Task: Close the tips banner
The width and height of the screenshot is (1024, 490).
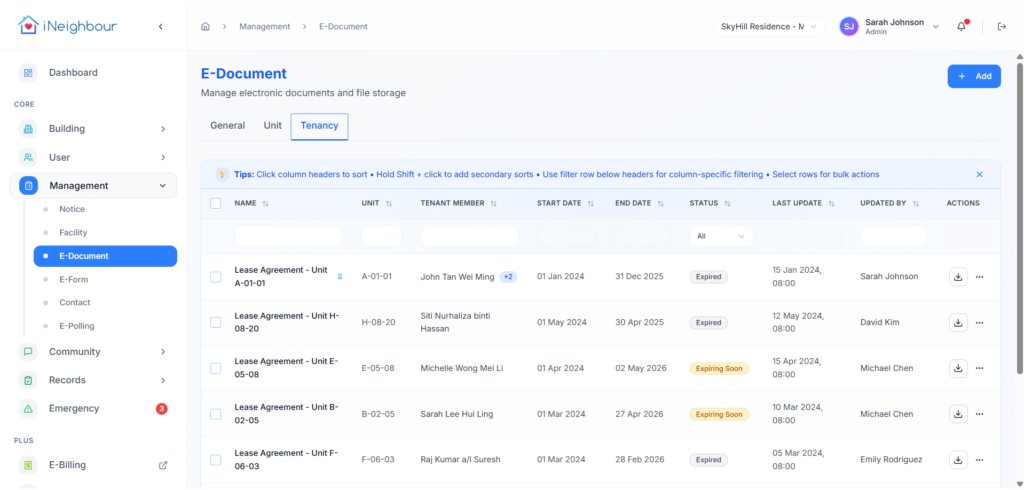Action: pyautogui.click(x=979, y=174)
